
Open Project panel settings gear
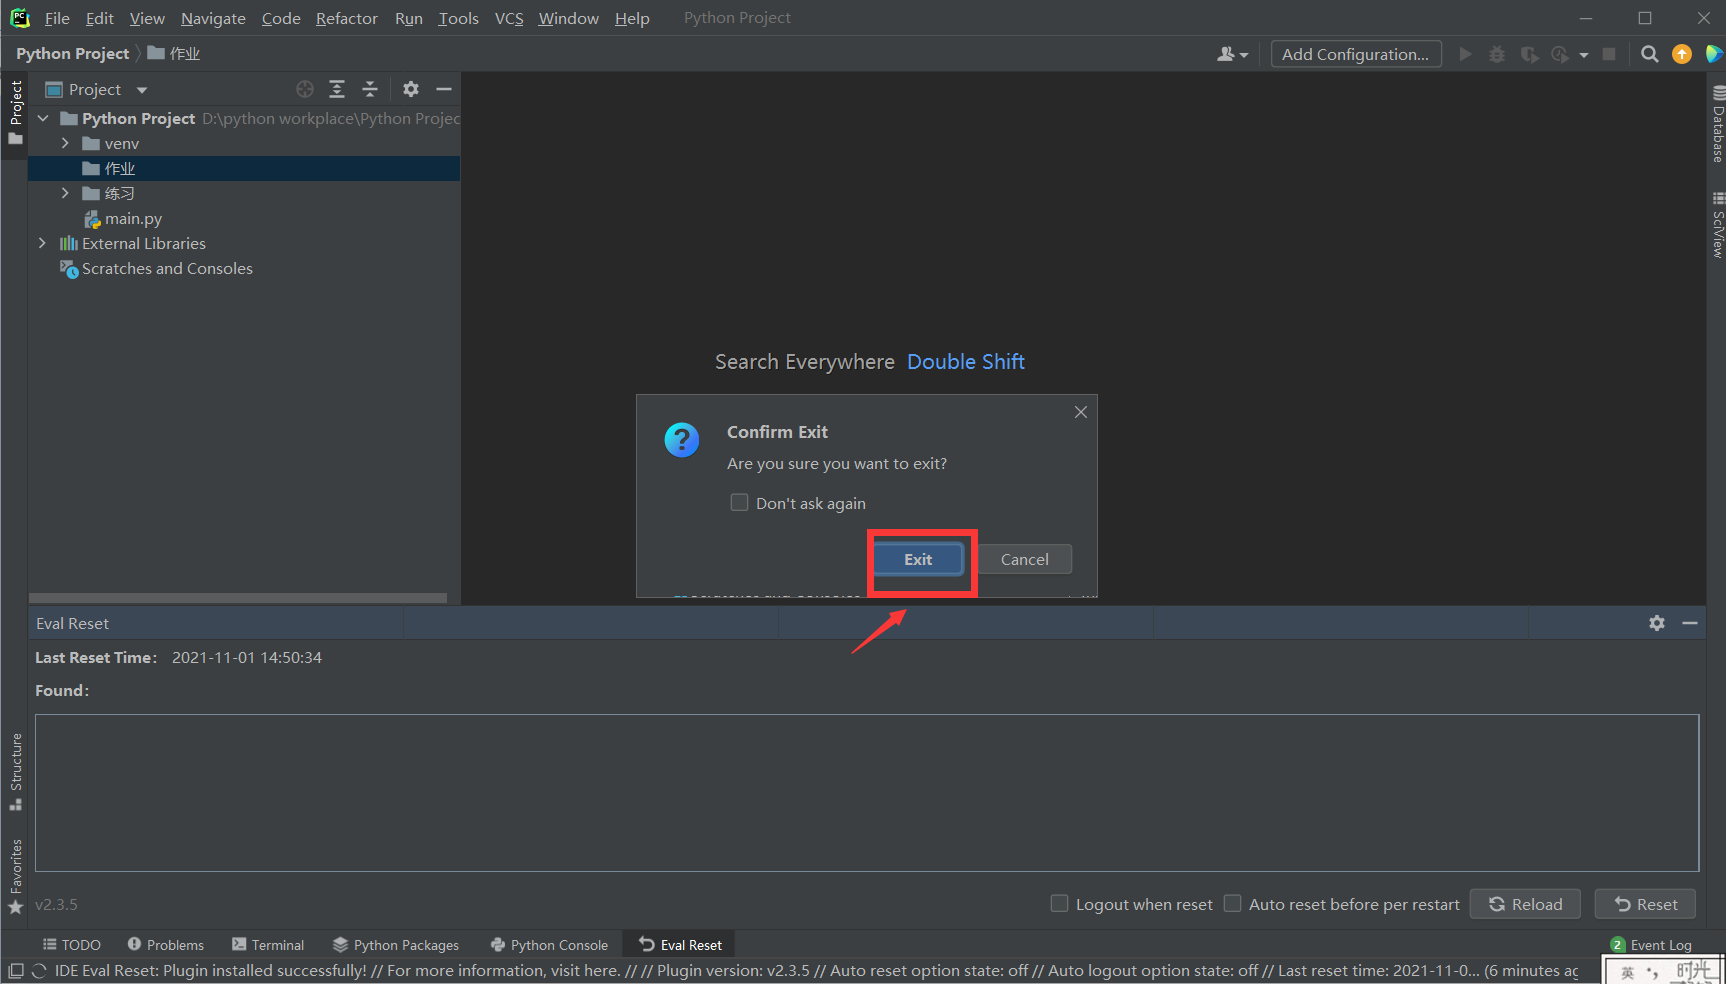411,89
